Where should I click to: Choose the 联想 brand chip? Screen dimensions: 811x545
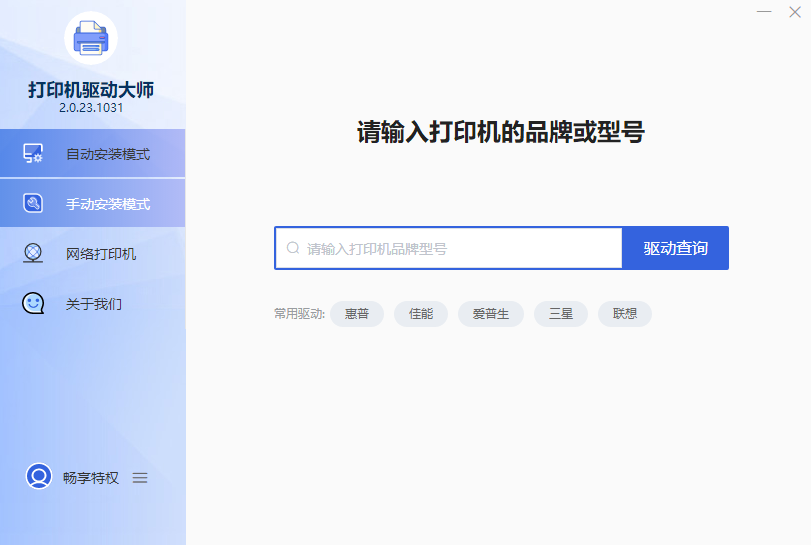point(625,314)
